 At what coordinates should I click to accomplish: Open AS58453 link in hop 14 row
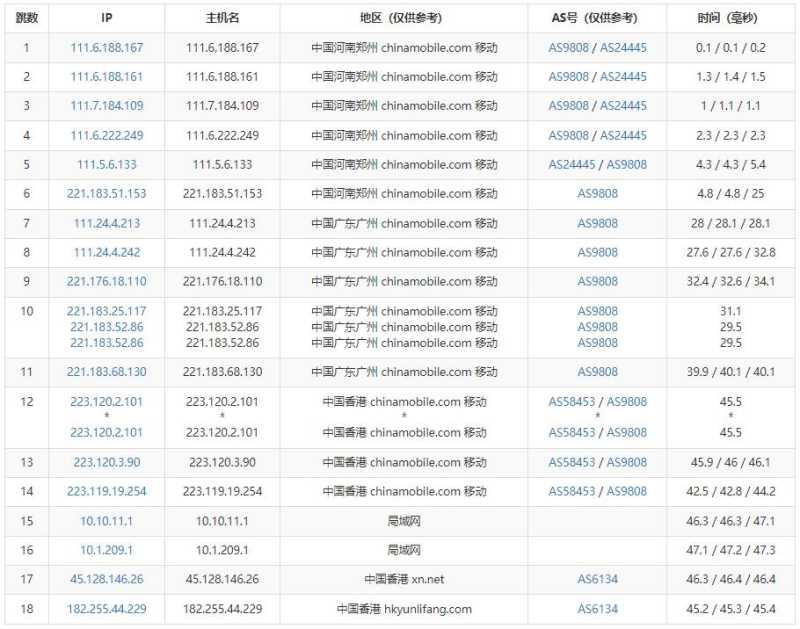click(x=572, y=491)
